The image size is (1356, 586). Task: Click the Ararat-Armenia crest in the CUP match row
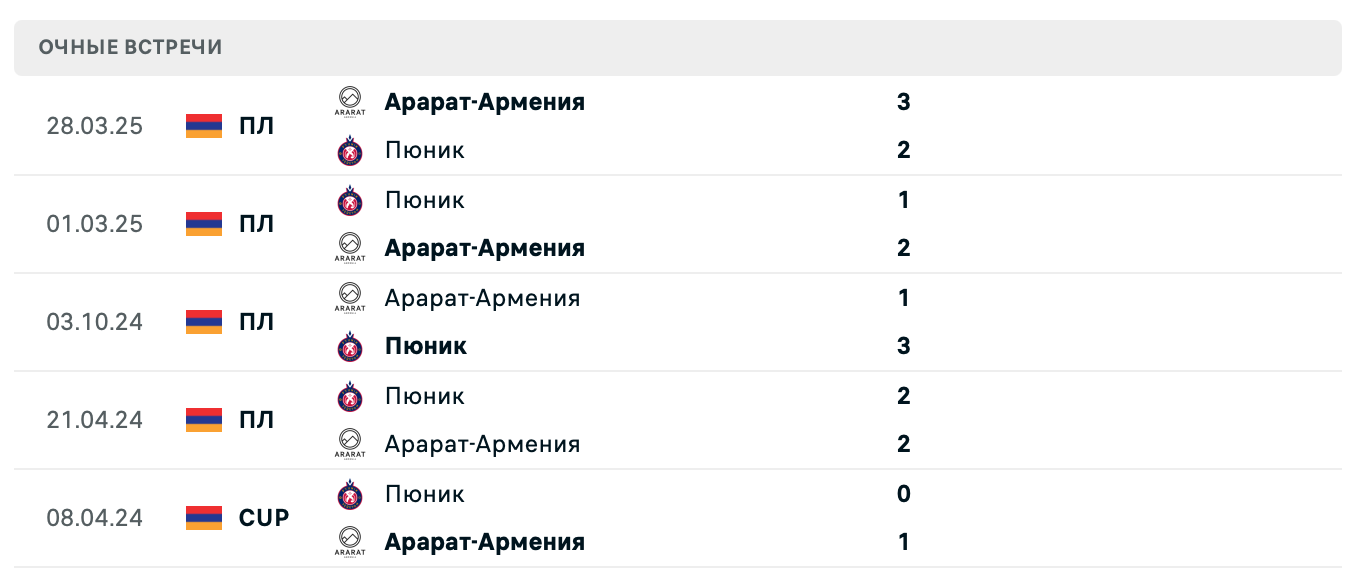point(348,542)
